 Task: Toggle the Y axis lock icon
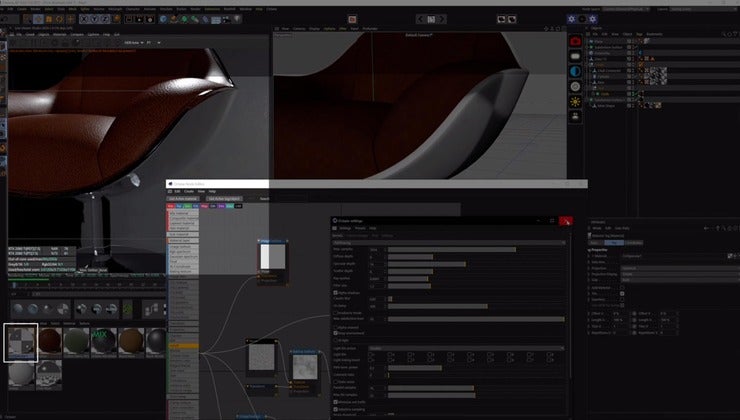(x=94, y=19)
